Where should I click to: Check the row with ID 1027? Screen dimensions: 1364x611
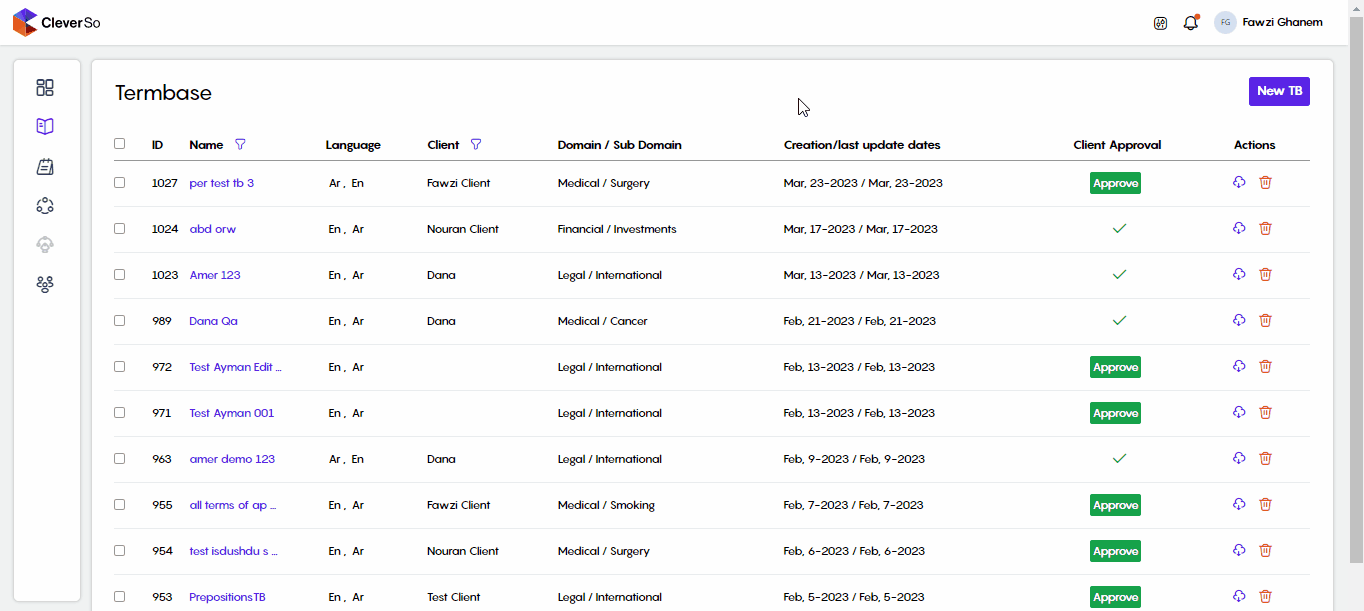(x=120, y=183)
